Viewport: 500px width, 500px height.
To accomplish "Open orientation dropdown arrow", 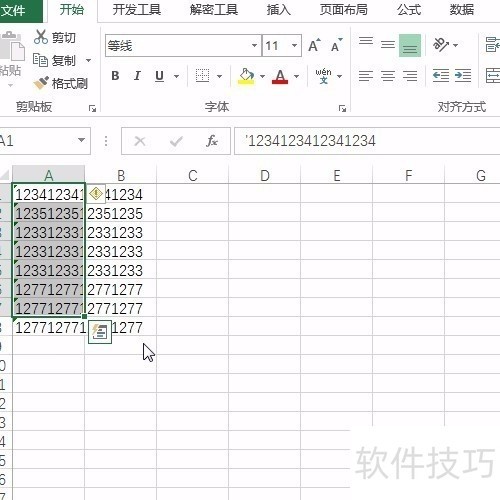I will [456, 45].
